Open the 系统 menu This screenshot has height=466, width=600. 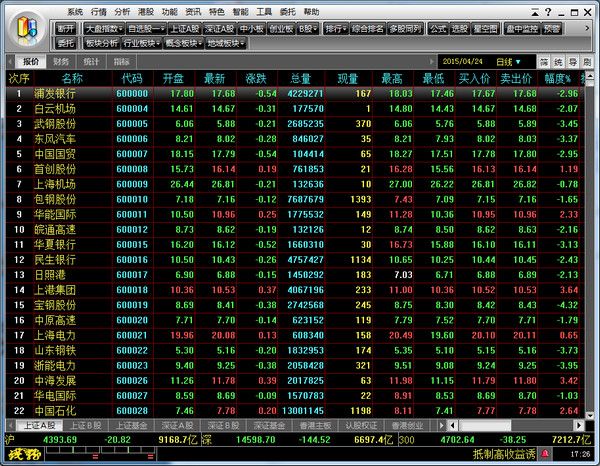tap(75, 12)
